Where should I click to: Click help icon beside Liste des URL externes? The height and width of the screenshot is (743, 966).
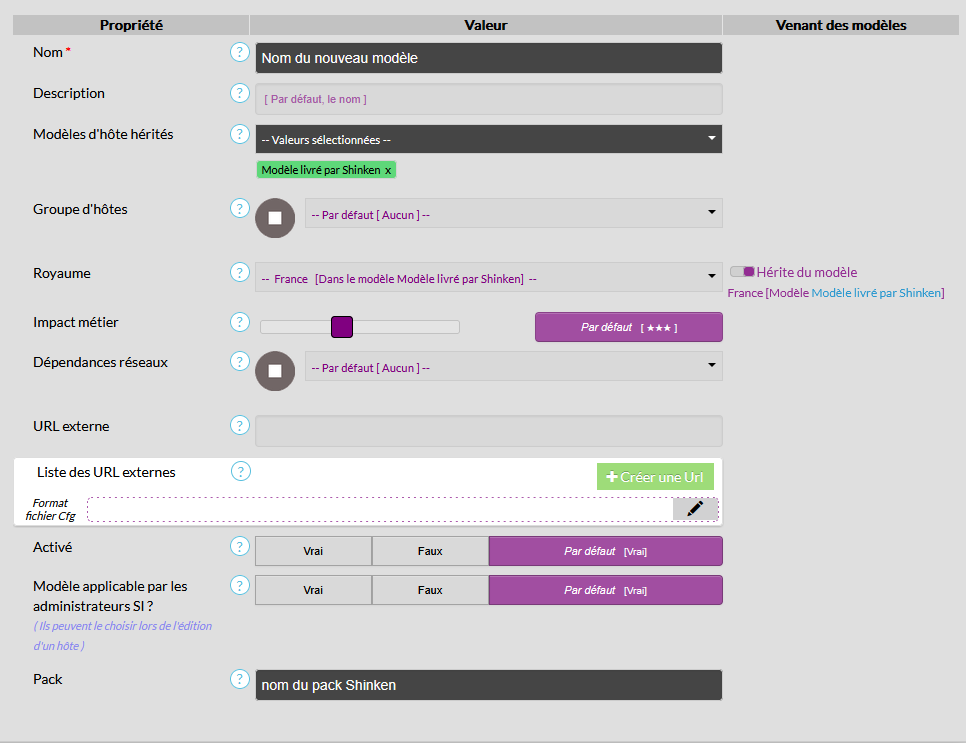(x=241, y=471)
